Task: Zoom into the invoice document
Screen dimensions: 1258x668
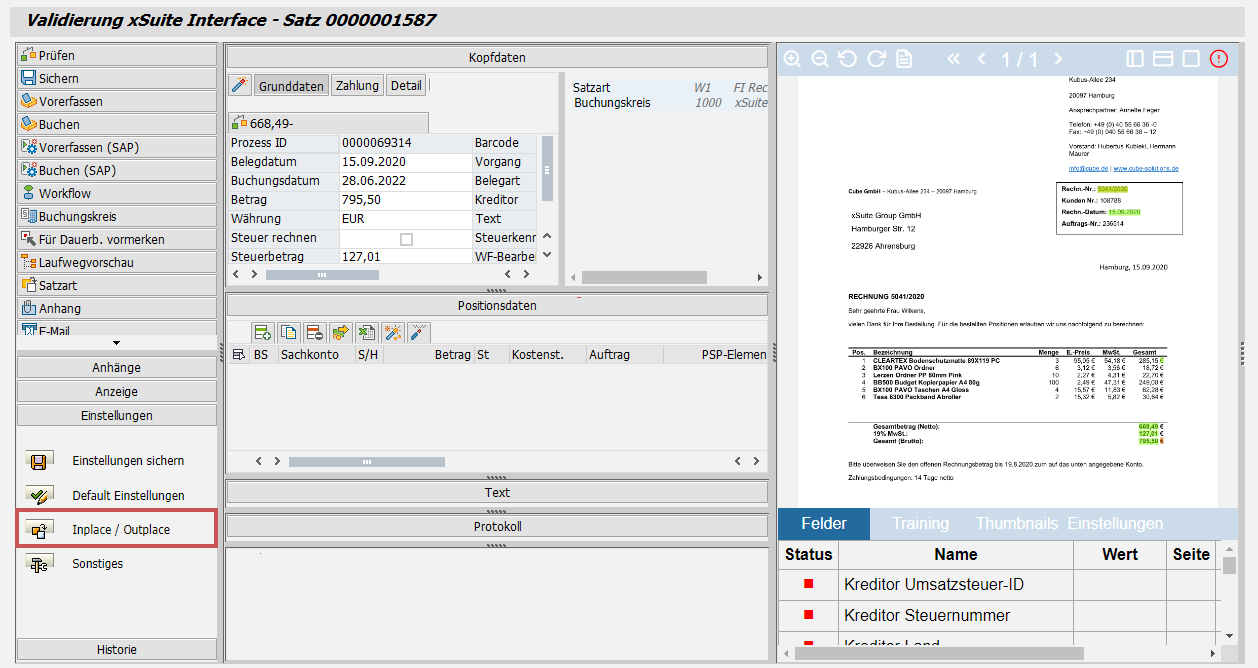Action: [792, 58]
